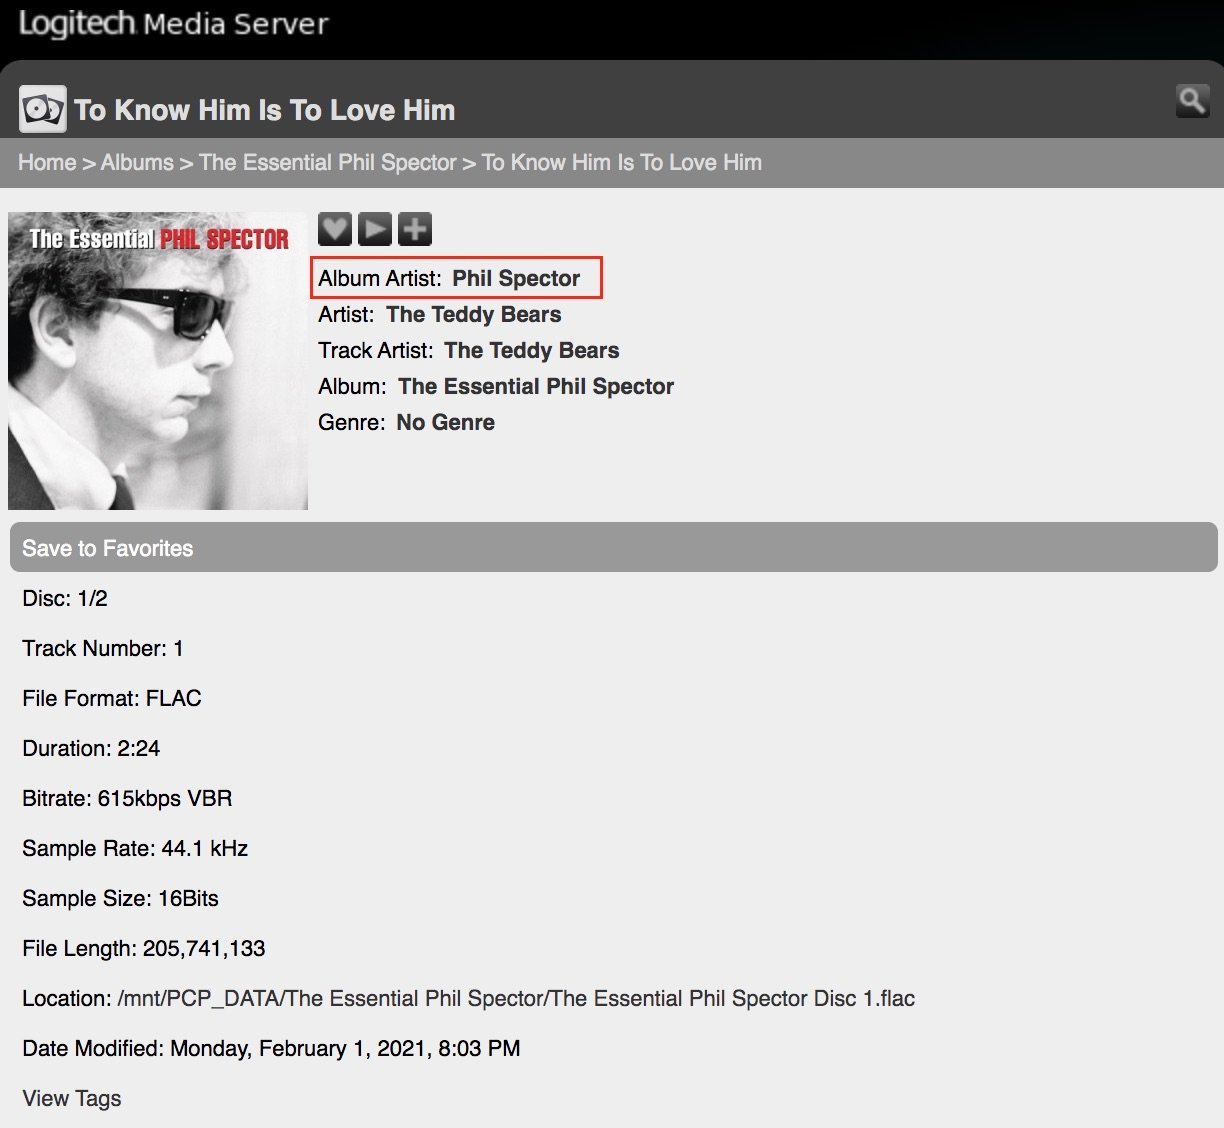Select Artist The Teddy Bears link
This screenshot has width=1224, height=1128.
click(473, 314)
